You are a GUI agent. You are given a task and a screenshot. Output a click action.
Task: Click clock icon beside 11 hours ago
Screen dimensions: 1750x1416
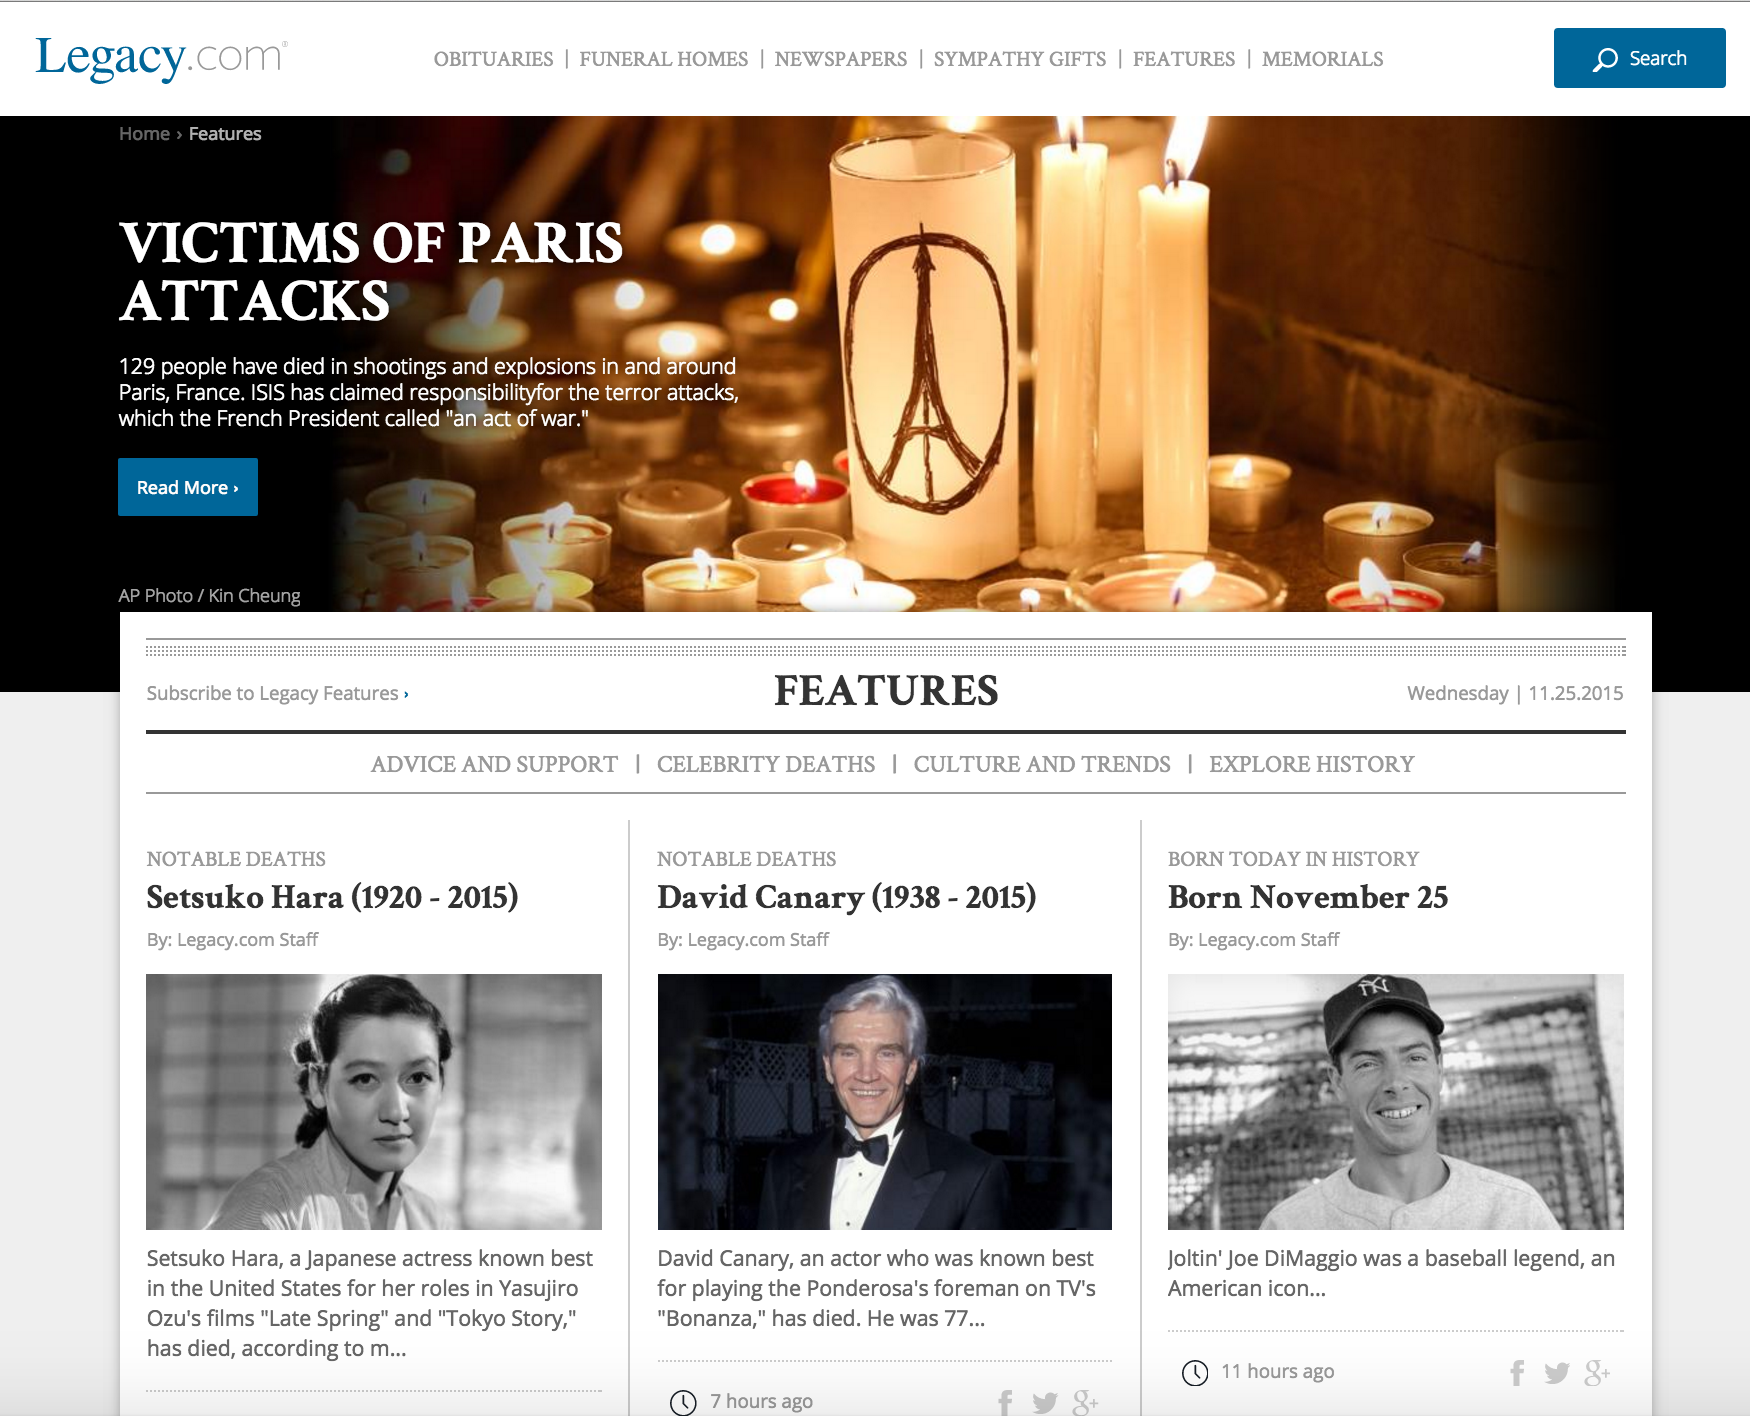[1195, 1373]
